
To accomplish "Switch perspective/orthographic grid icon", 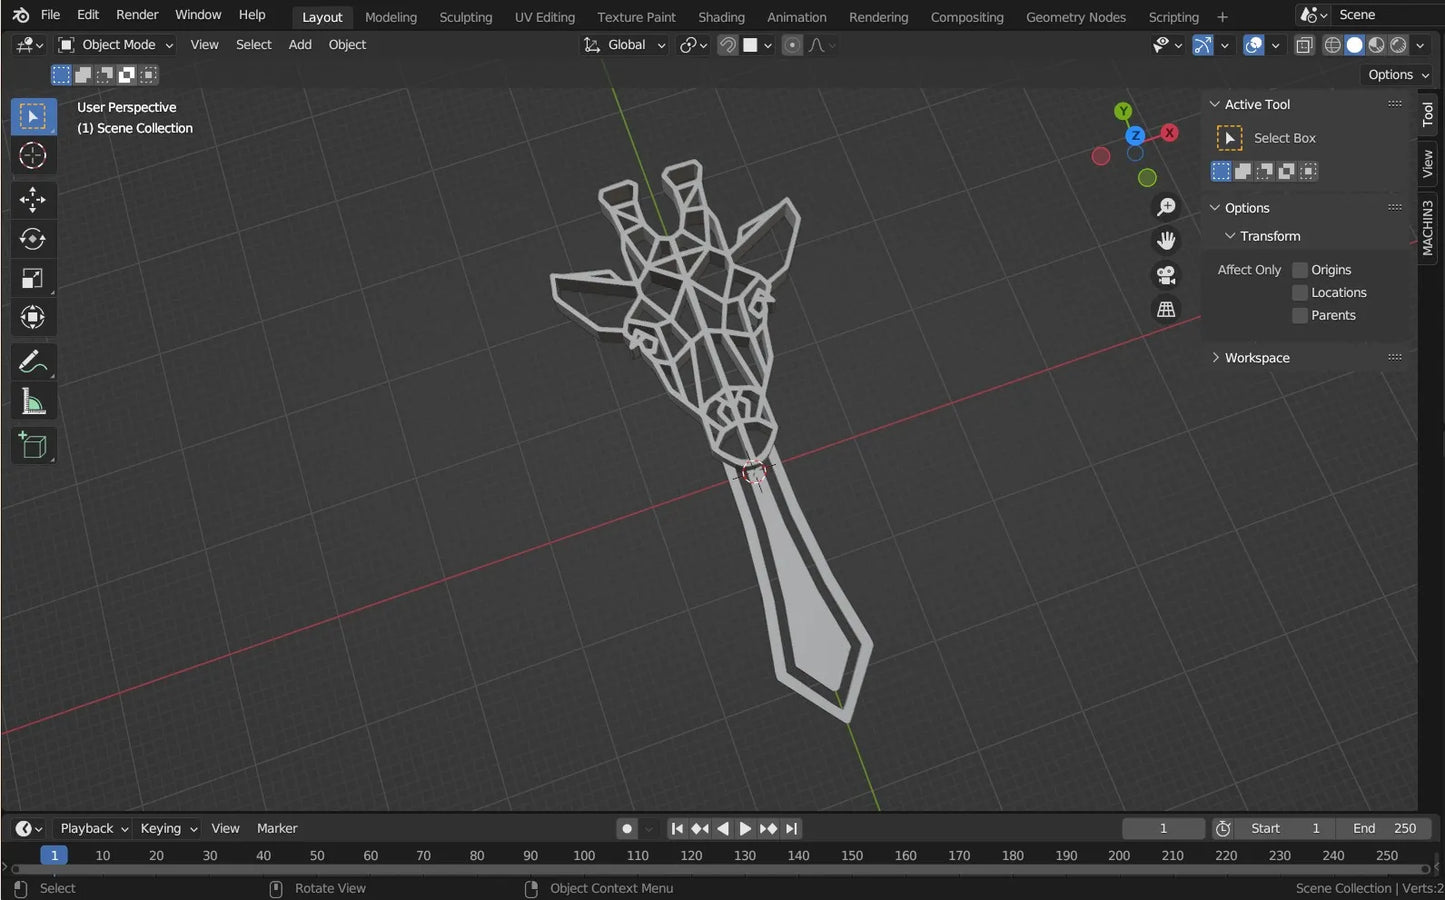I will click(x=1166, y=310).
